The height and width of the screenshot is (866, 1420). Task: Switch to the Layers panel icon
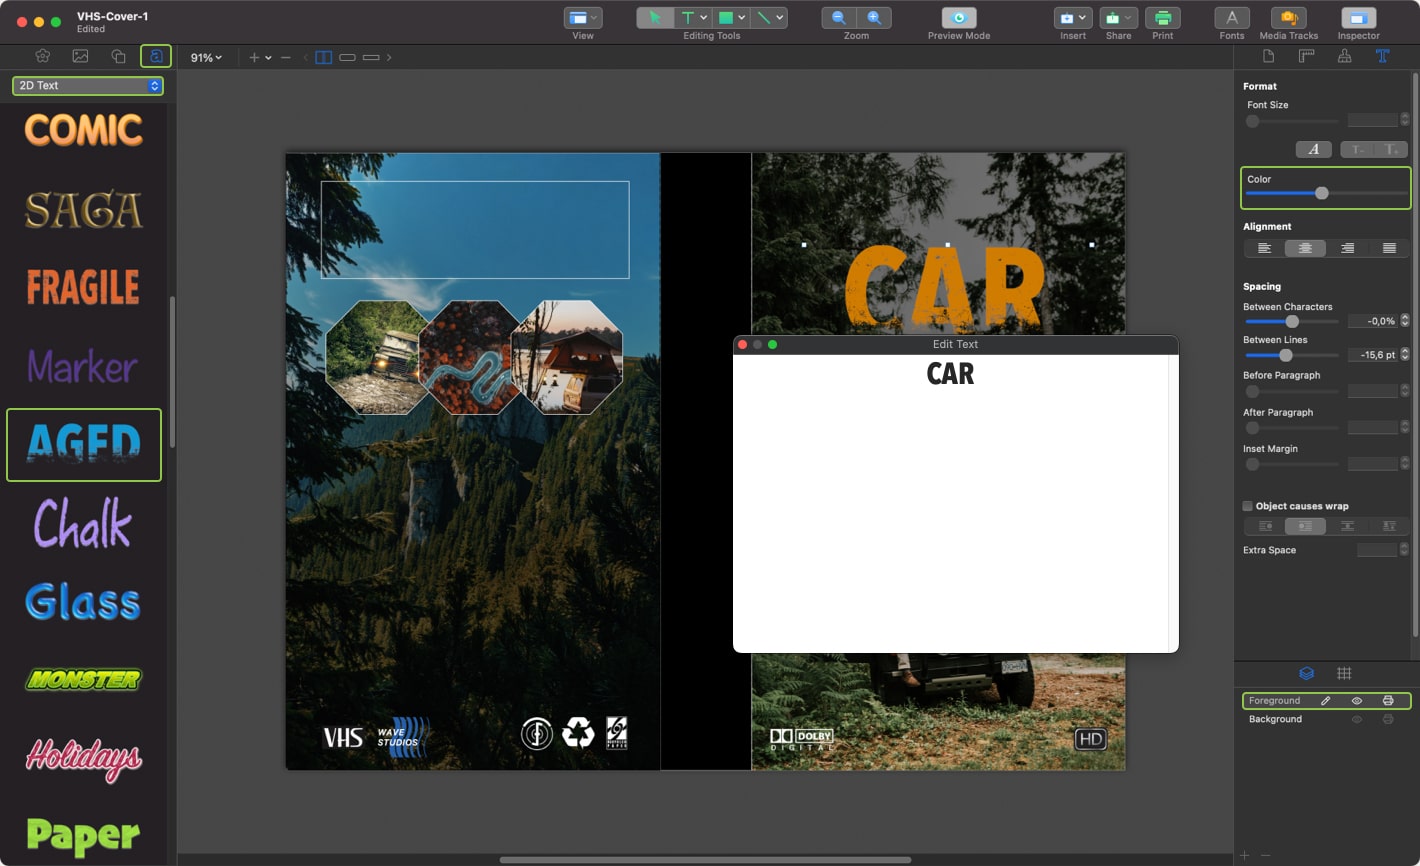point(1307,673)
